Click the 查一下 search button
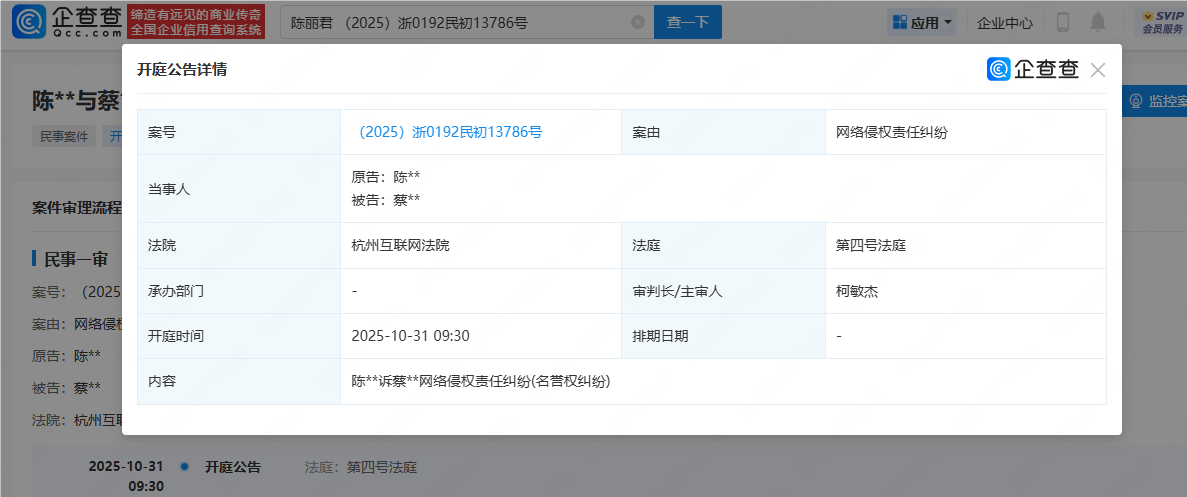 pos(687,22)
